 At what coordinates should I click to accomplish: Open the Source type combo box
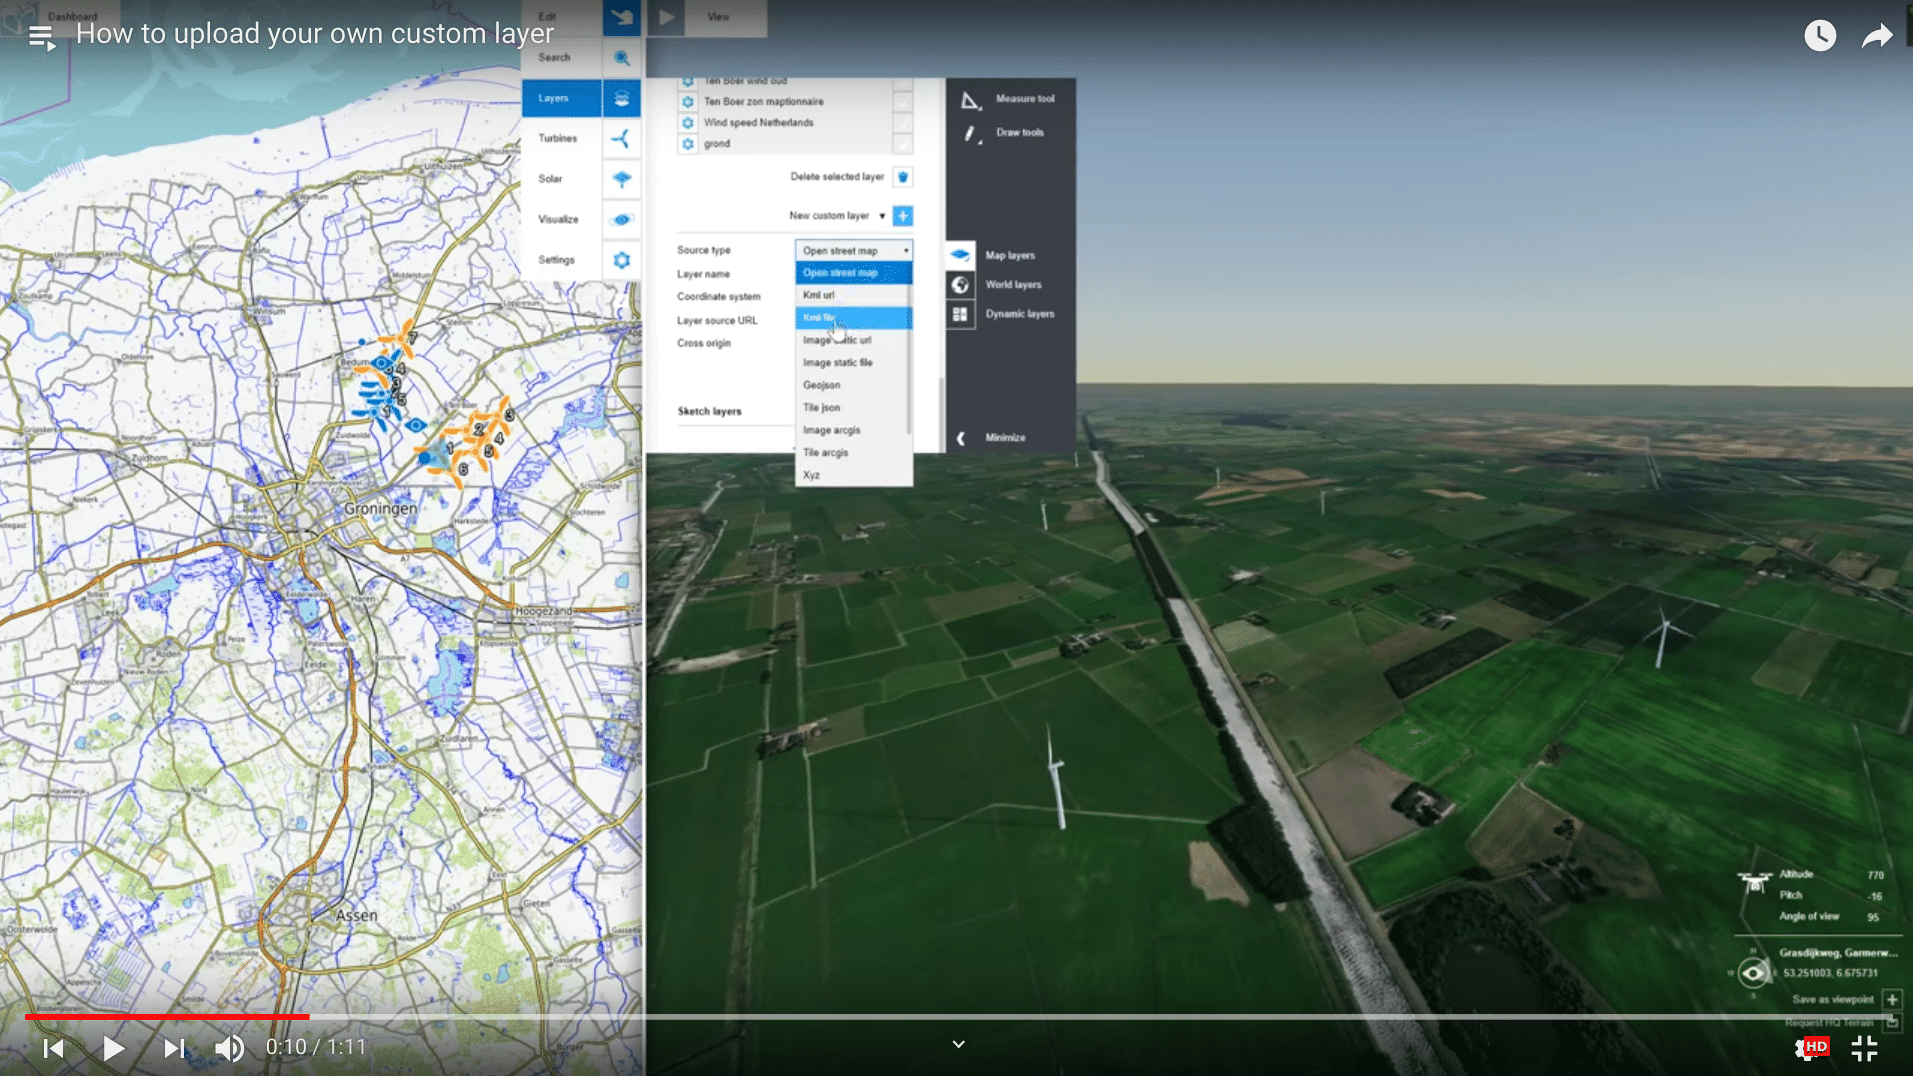point(854,251)
